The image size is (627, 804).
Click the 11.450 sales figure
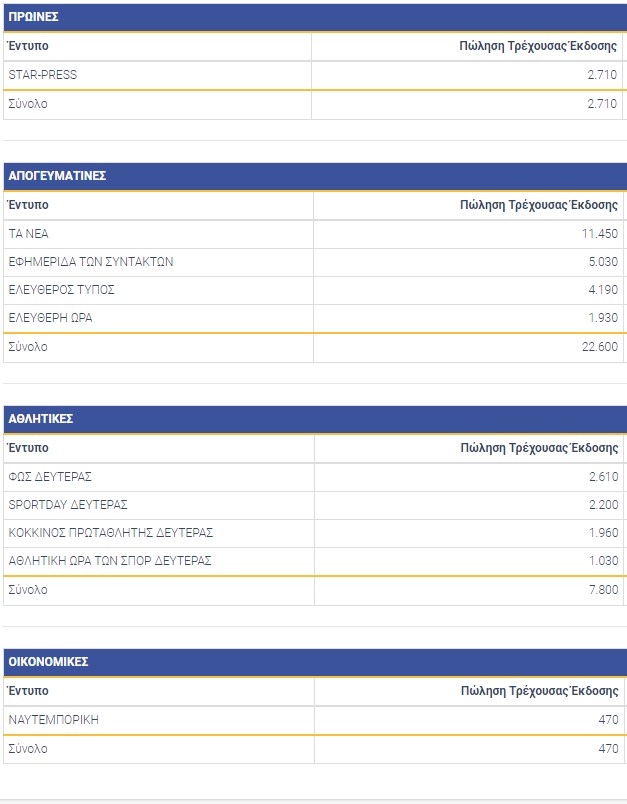point(599,234)
